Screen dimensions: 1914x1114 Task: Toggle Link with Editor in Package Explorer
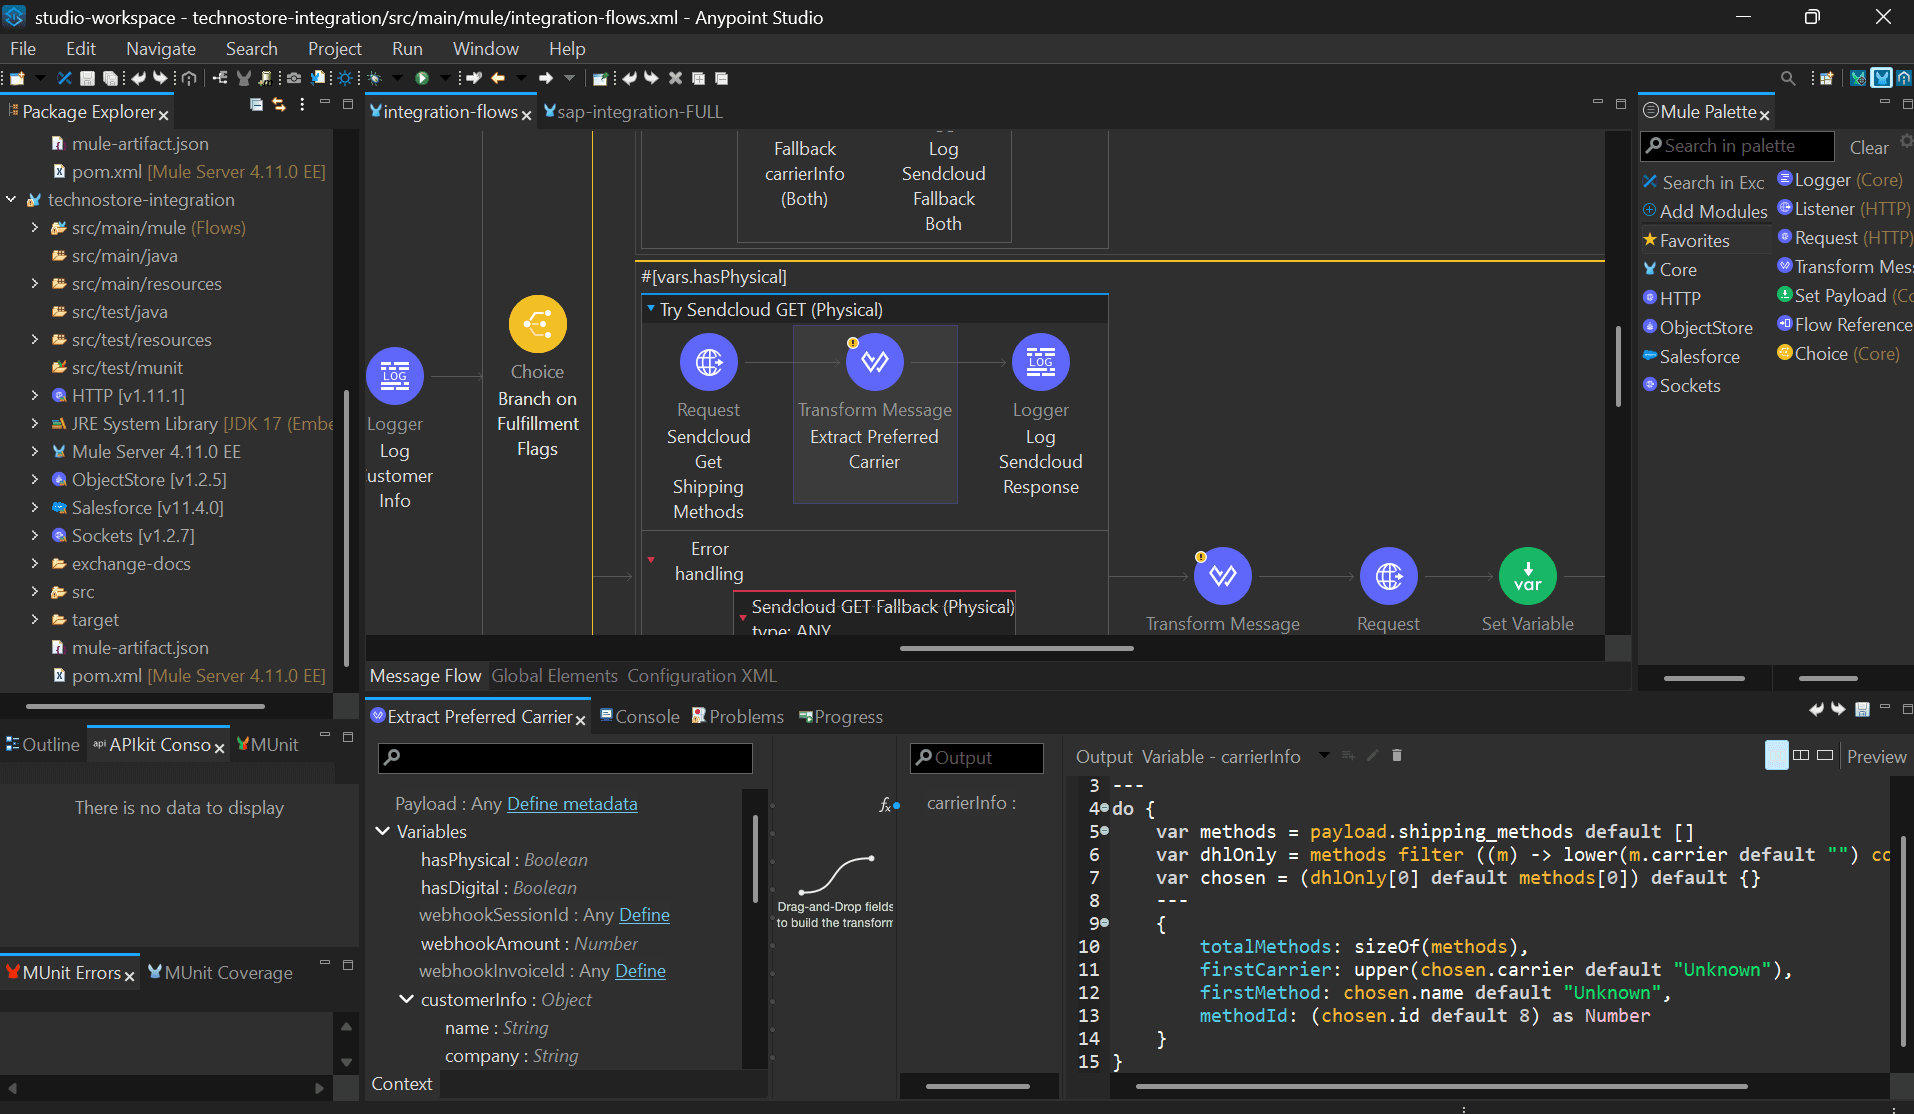click(x=279, y=105)
